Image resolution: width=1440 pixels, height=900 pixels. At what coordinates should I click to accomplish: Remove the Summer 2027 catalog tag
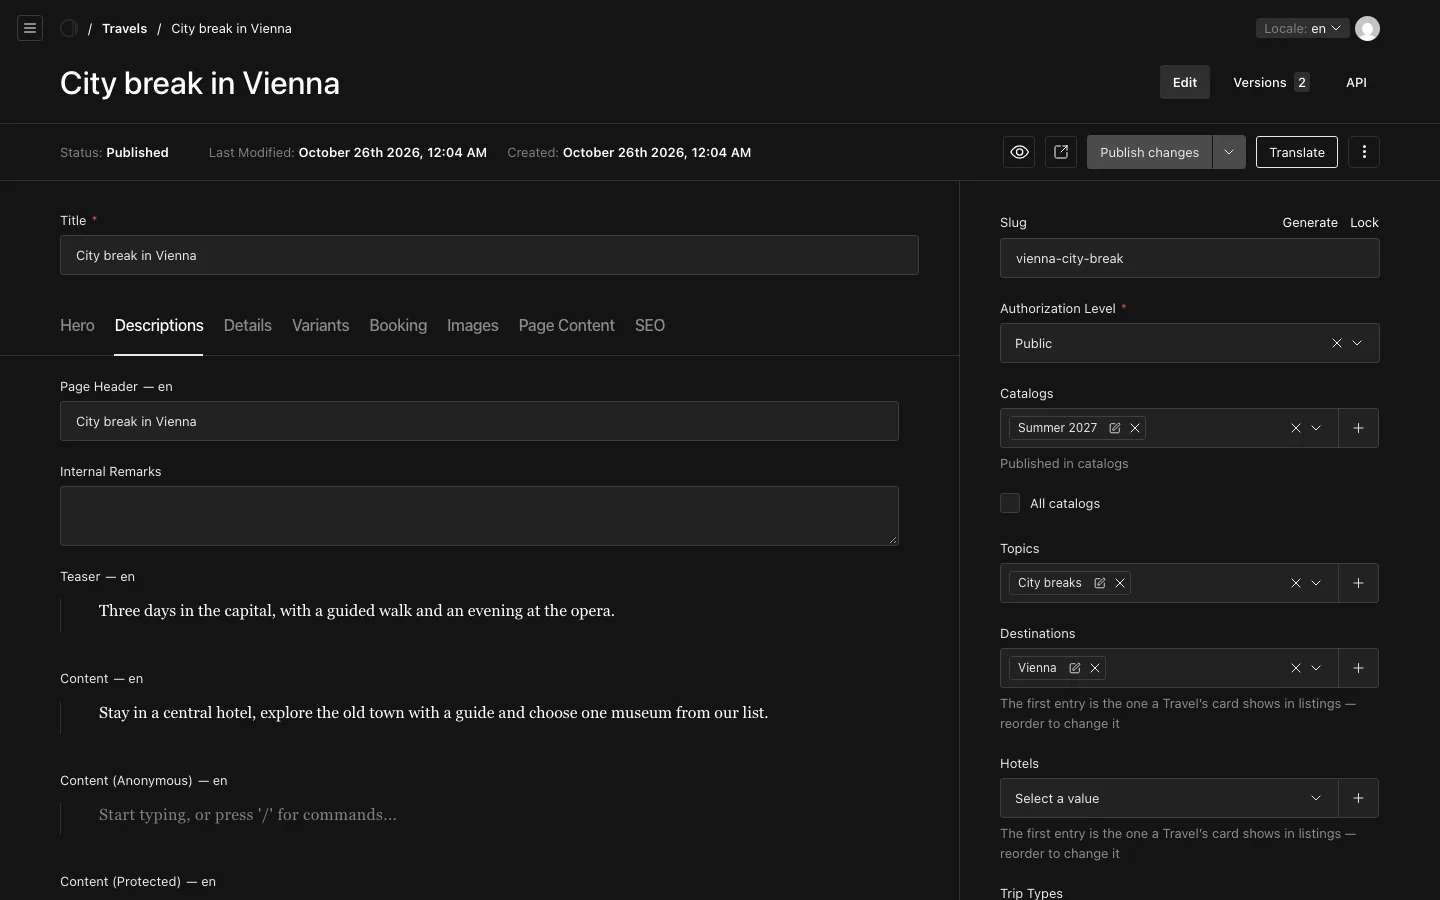[x=1135, y=428]
